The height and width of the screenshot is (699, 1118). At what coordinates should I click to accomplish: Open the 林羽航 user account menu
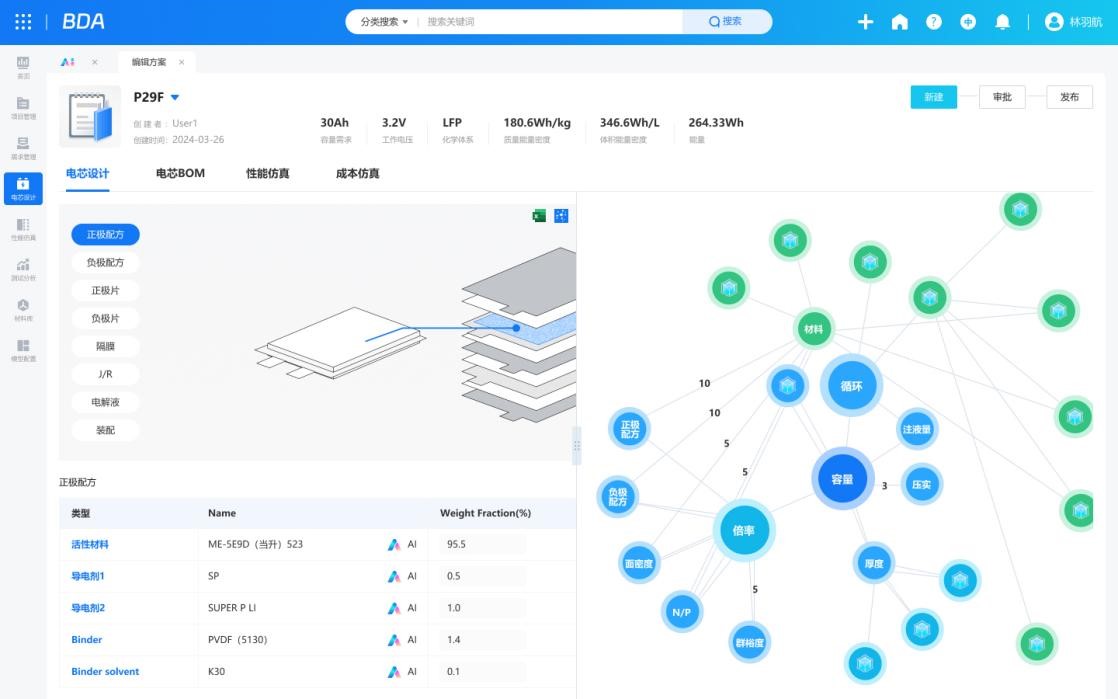pyautogui.click(x=1068, y=22)
